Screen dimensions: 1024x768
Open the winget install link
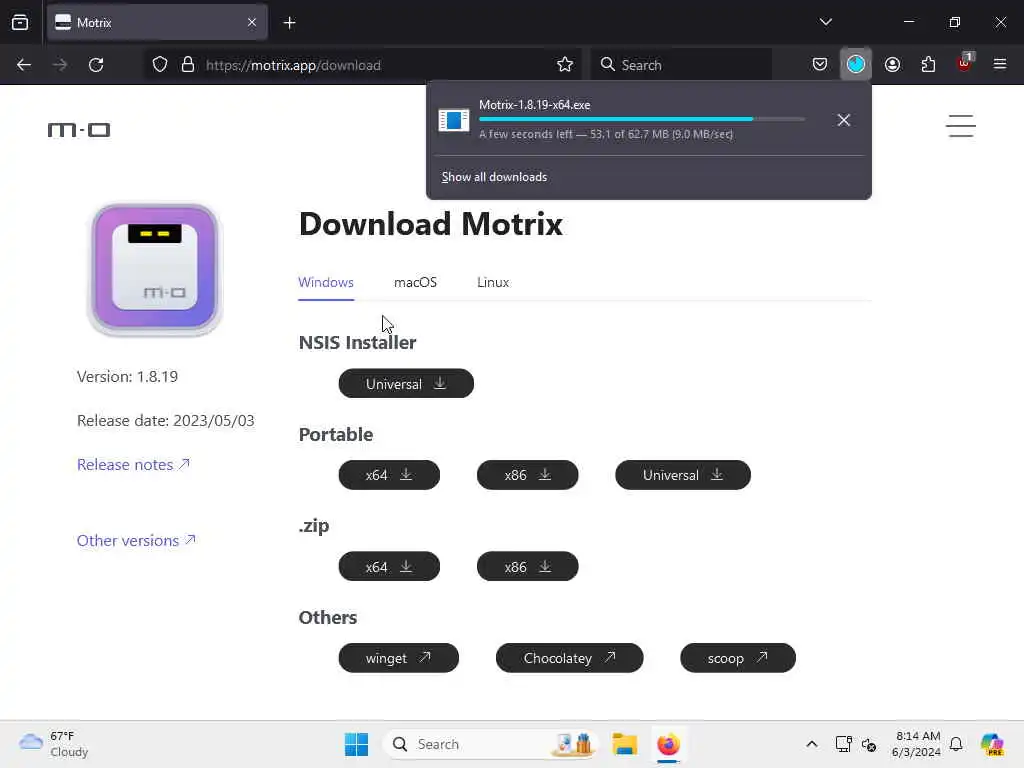(398, 658)
